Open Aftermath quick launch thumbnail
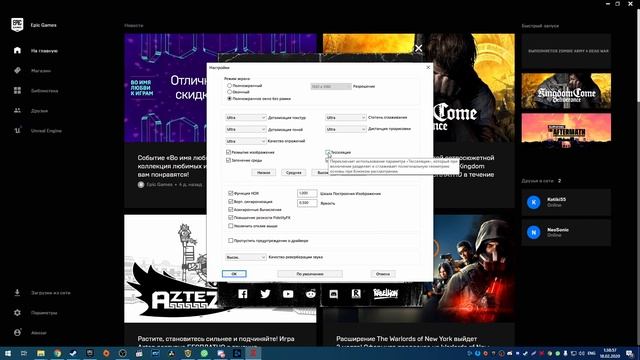 point(566,131)
